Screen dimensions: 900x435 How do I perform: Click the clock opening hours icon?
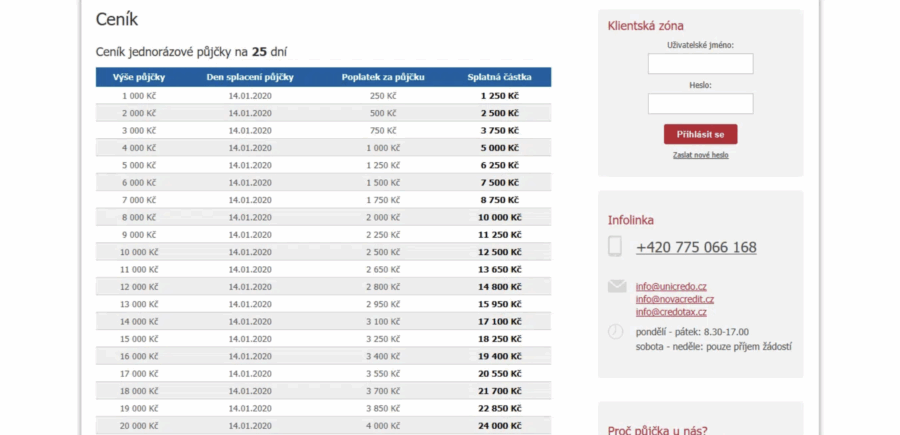(x=615, y=332)
